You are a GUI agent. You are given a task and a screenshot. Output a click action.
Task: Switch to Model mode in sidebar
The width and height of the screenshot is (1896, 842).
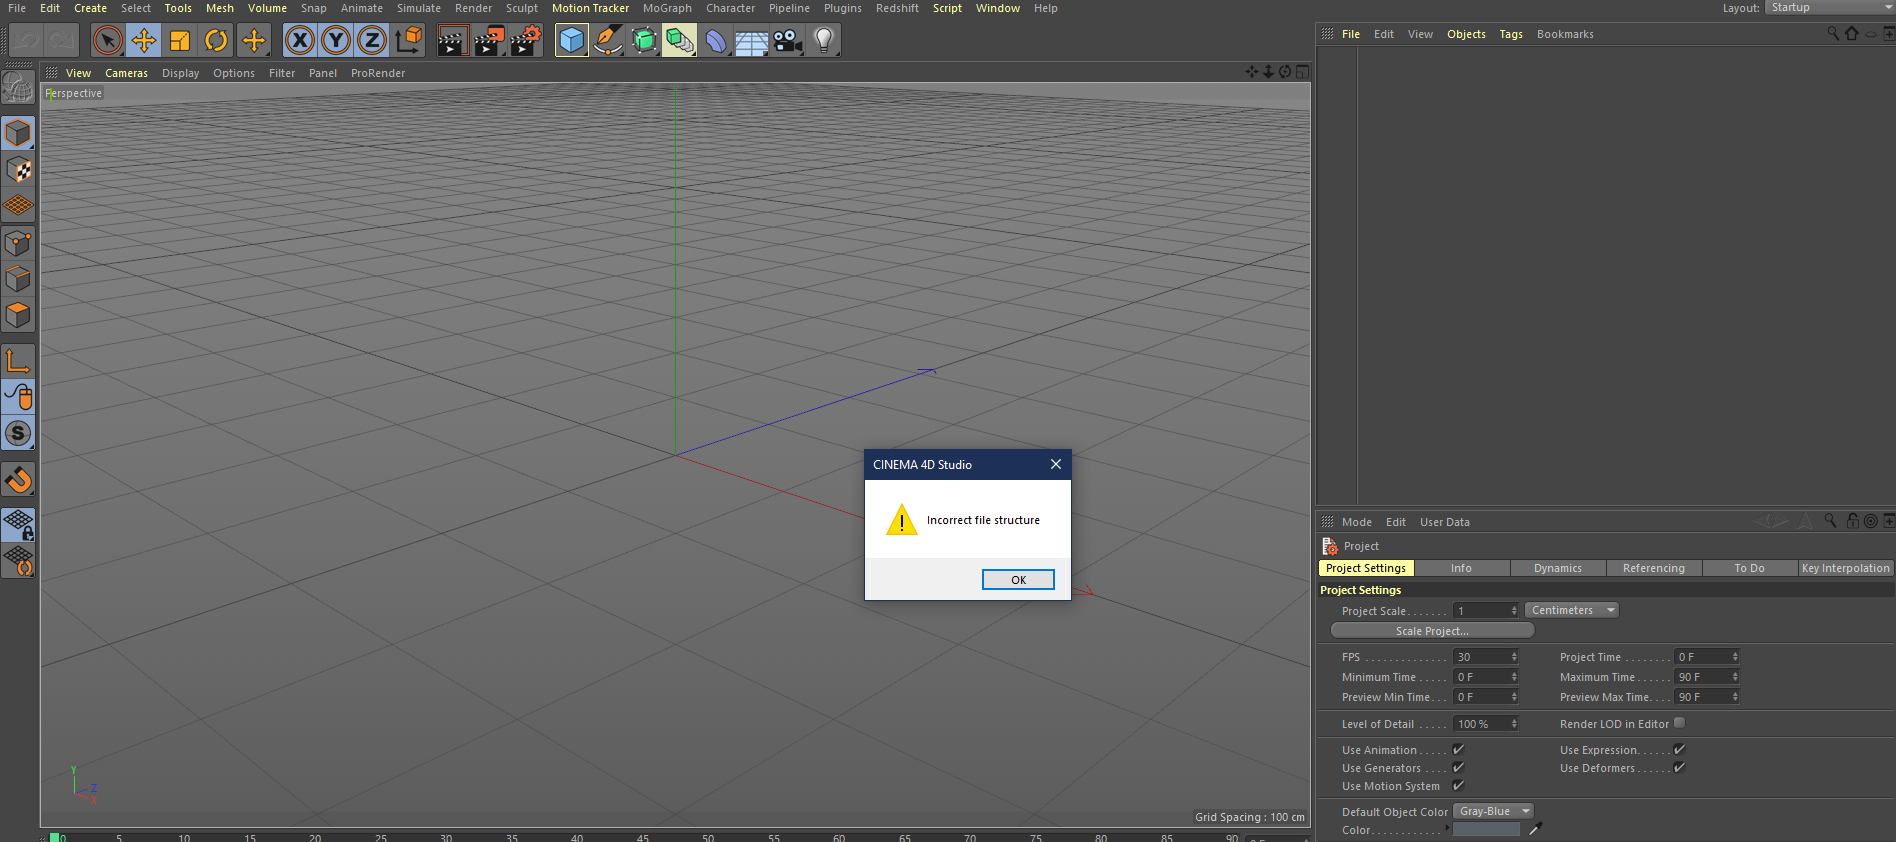point(18,133)
